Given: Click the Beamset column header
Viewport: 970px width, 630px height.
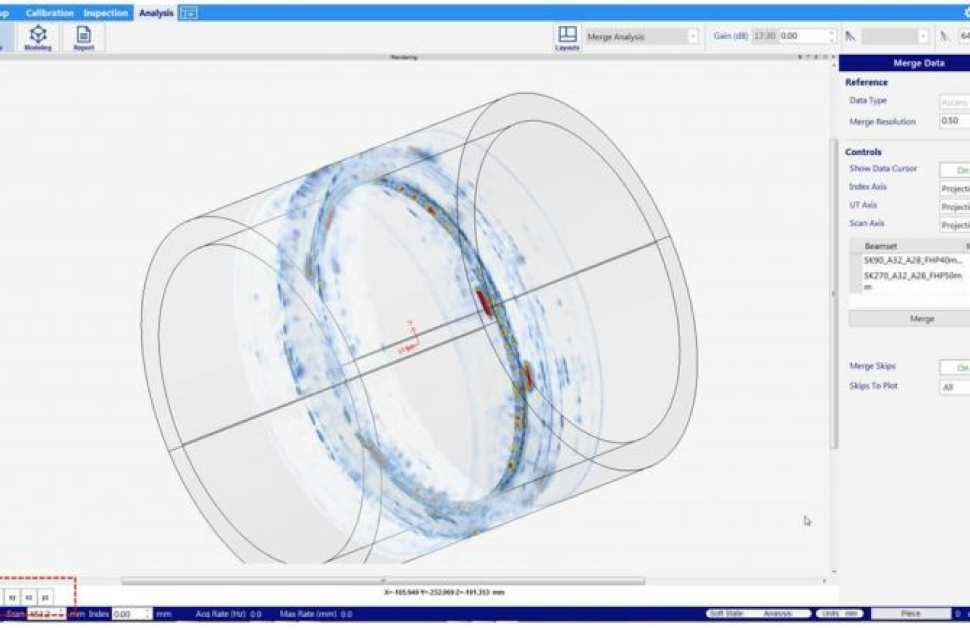Looking at the screenshot, I should (881, 246).
